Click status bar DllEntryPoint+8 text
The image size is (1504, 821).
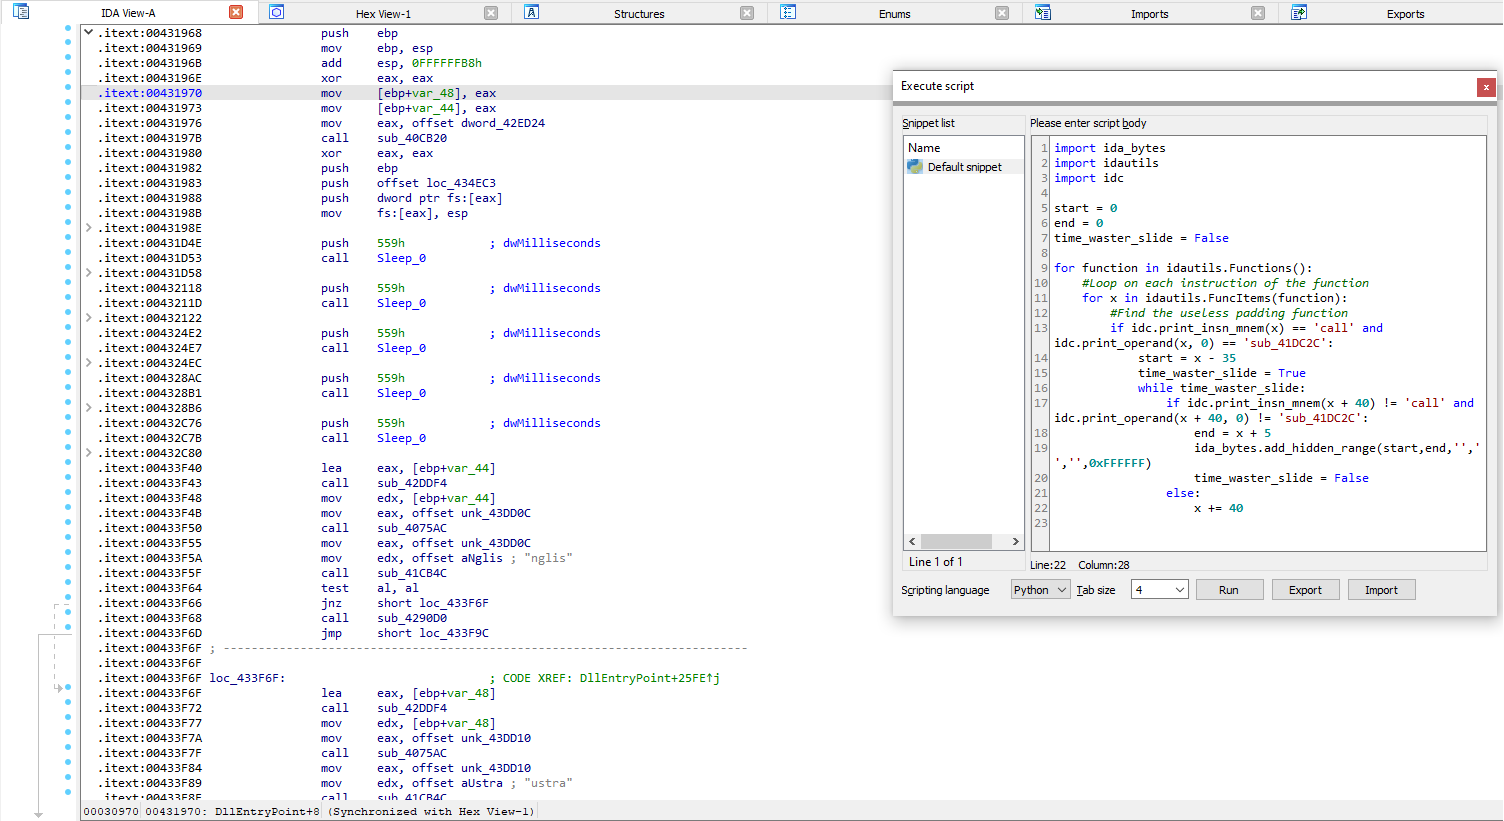tap(267, 812)
